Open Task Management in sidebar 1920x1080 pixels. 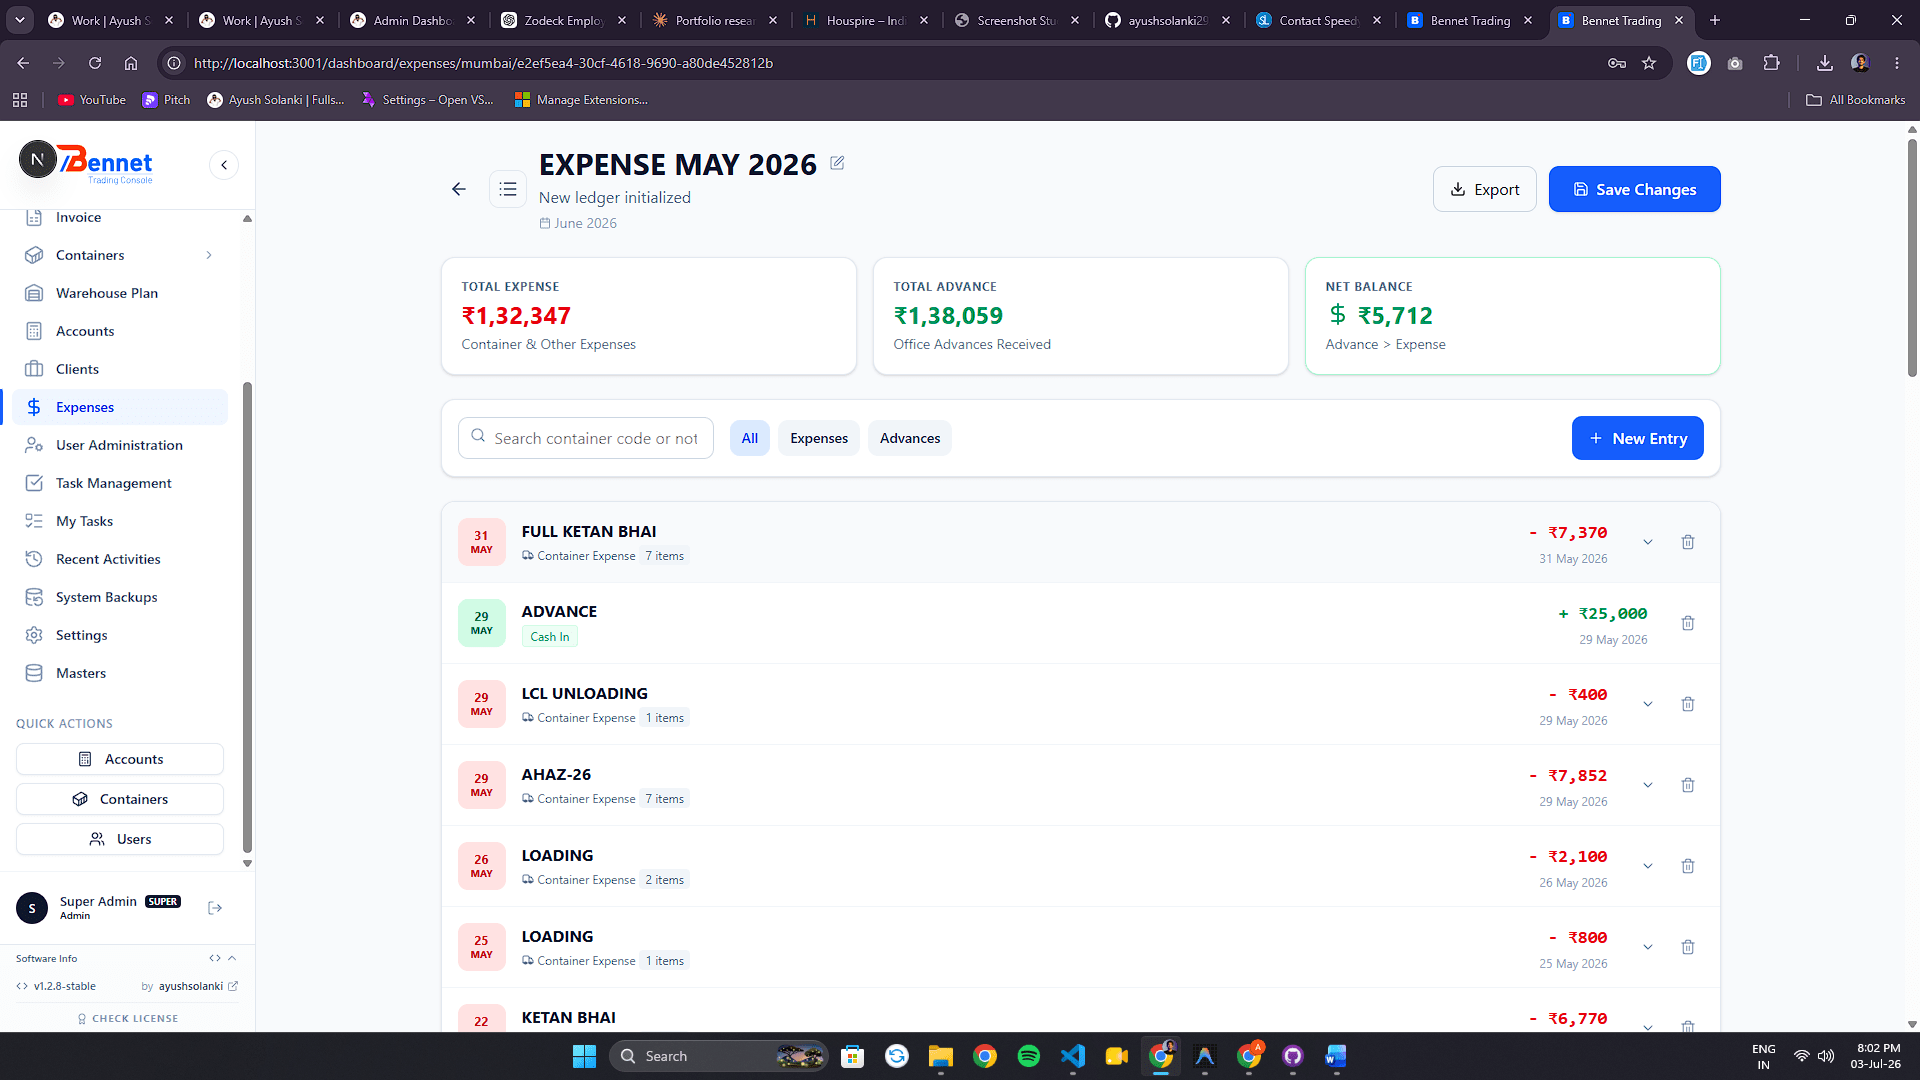click(x=120, y=483)
